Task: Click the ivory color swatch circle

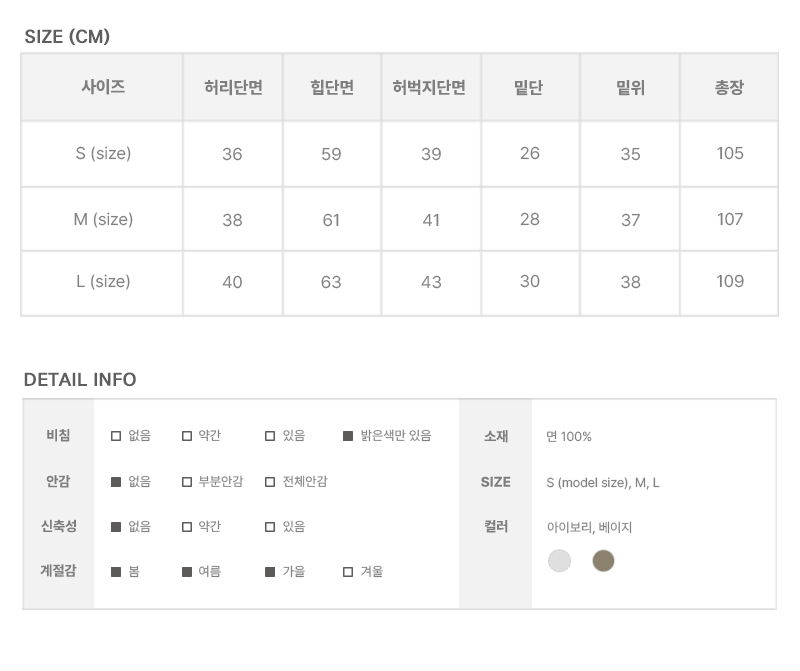Action: [559, 561]
